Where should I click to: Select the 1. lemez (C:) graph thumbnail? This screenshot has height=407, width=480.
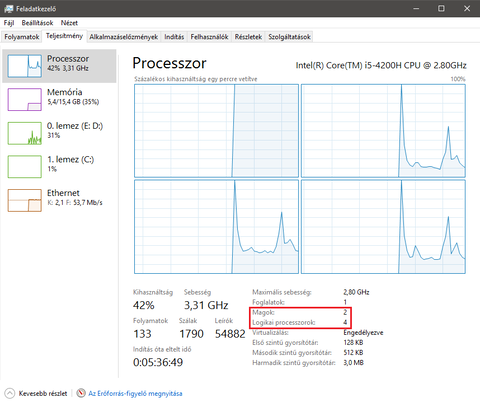[x=25, y=167]
